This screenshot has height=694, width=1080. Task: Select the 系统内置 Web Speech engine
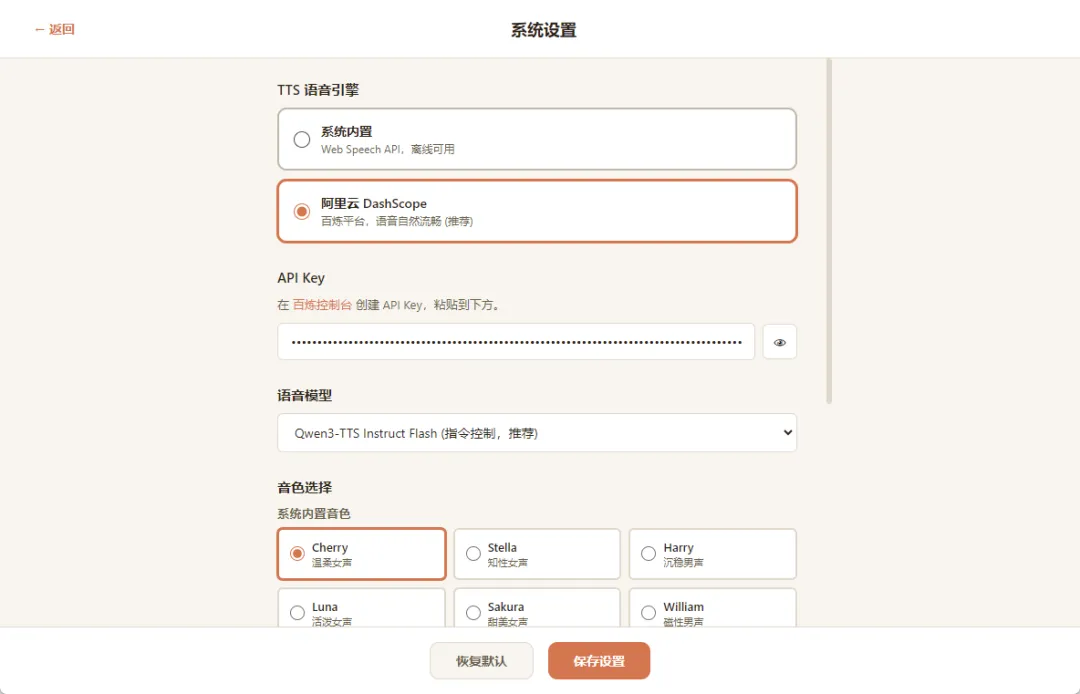[x=537, y=139]
